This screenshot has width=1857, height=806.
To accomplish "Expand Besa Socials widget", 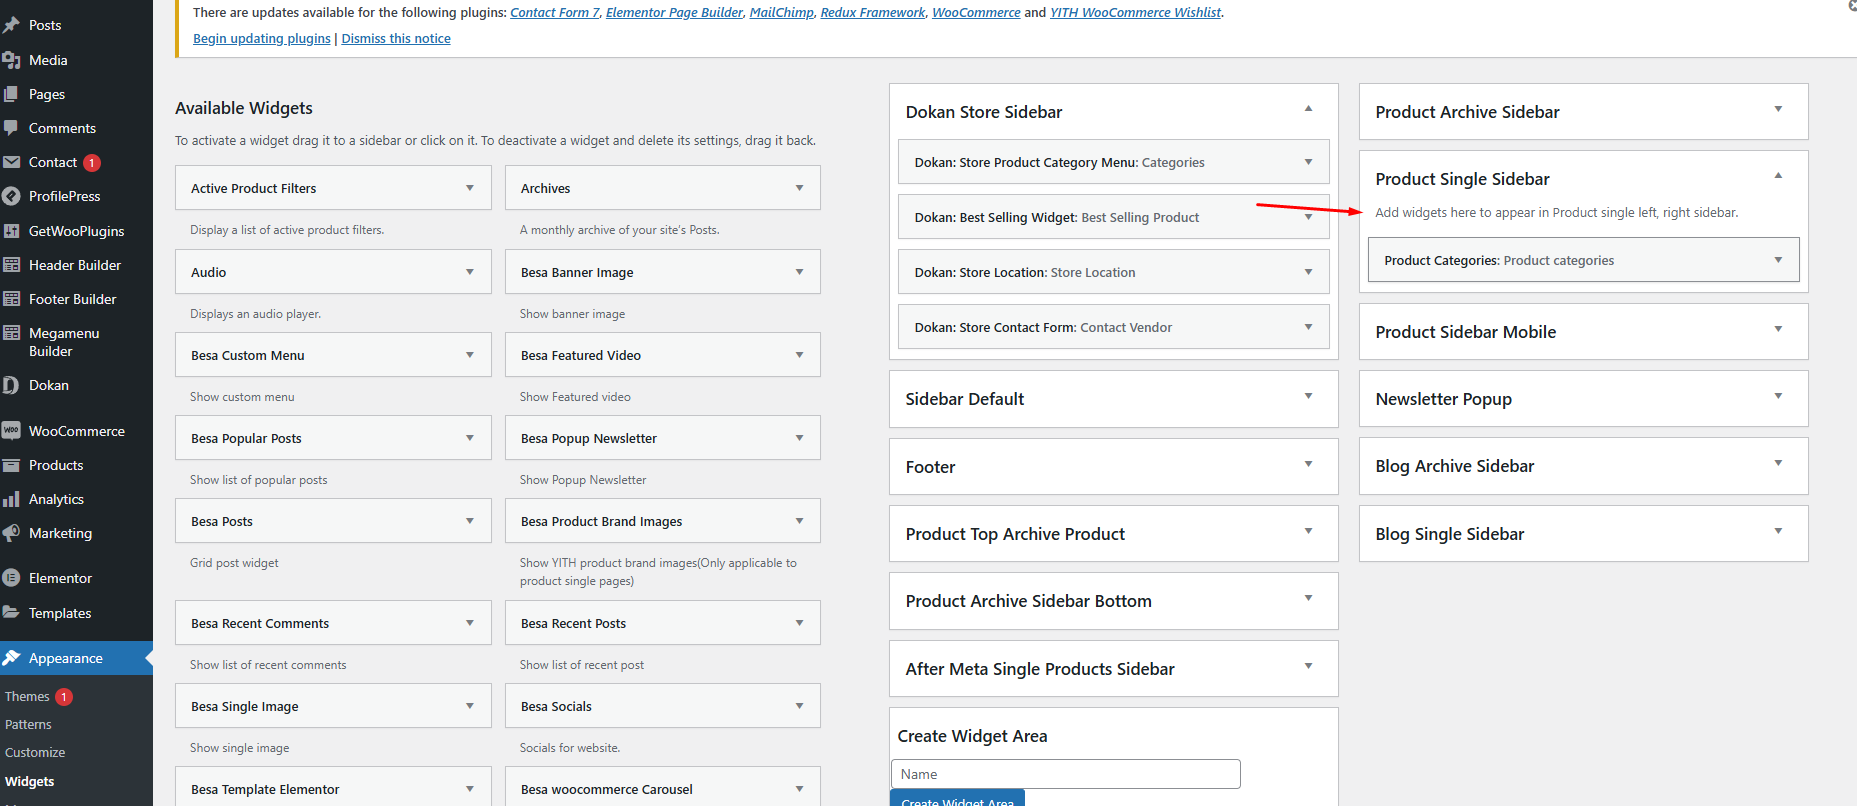I will pyautogui.click(x=799, y=706).
